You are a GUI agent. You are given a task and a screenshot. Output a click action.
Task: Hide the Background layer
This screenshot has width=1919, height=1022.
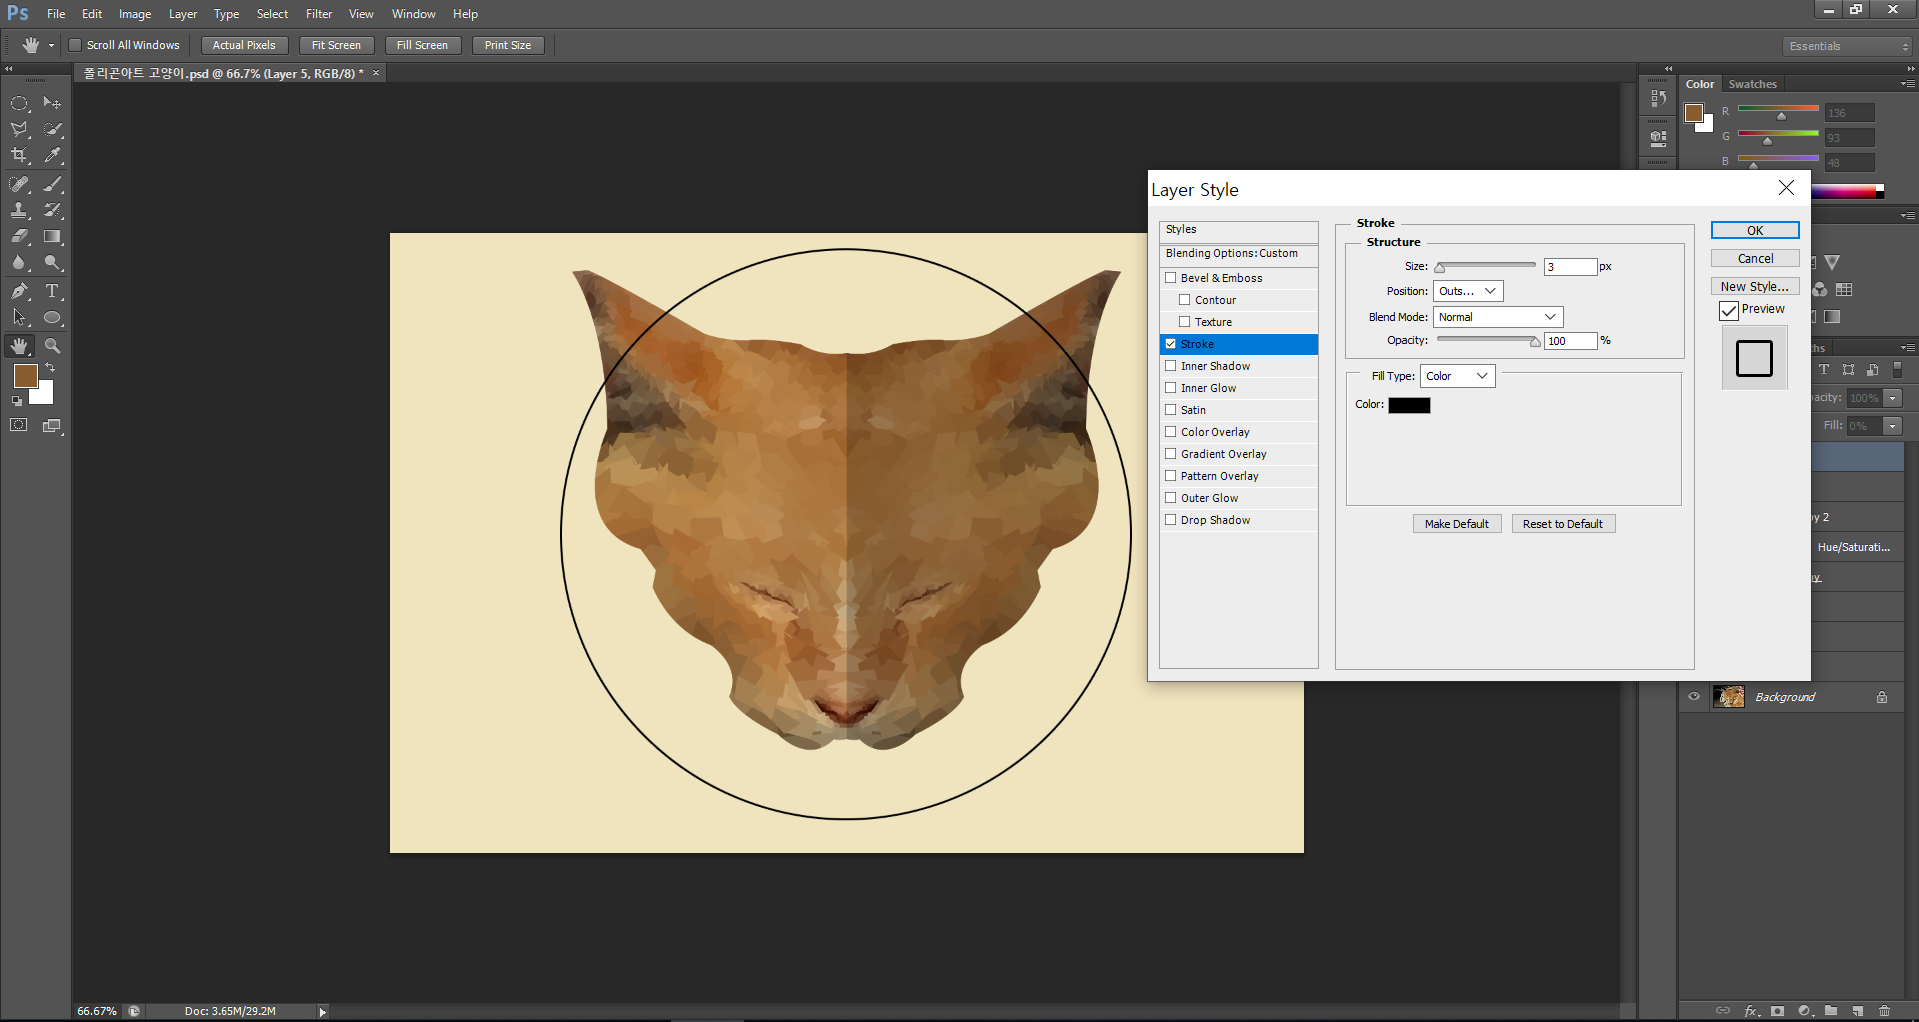pyautogui.click(x=1694, y=697)
